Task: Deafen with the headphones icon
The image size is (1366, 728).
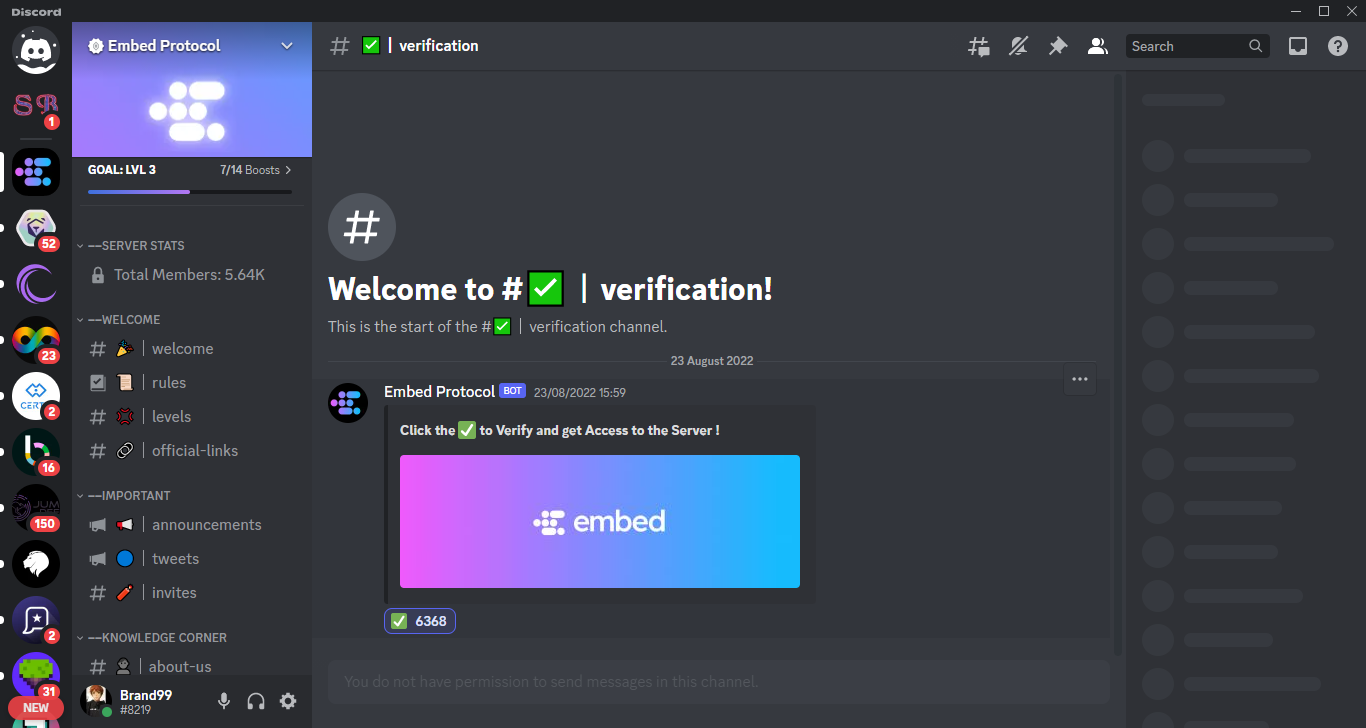Action: point(256,701)
